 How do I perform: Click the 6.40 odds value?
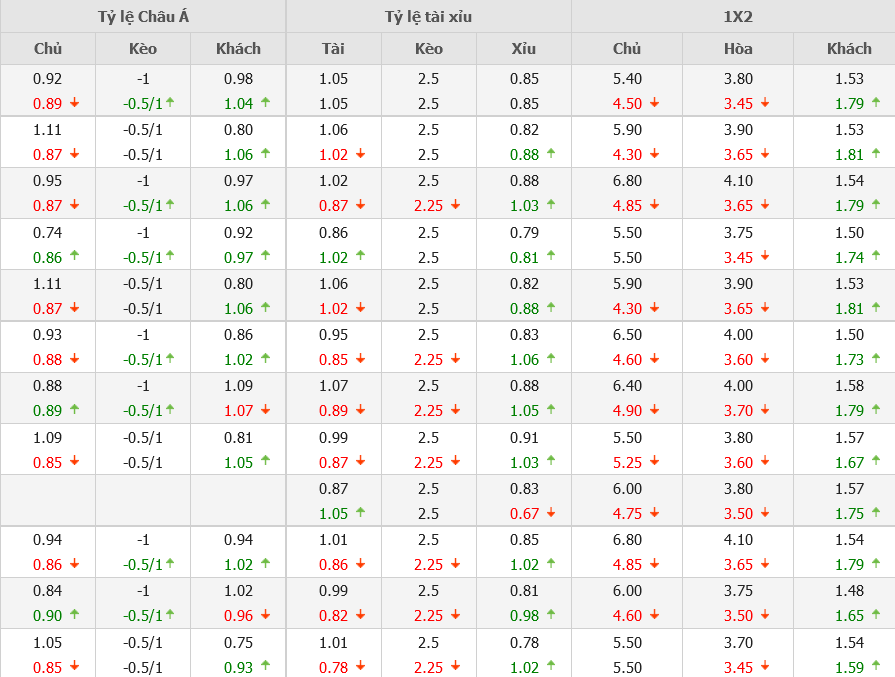626,385
